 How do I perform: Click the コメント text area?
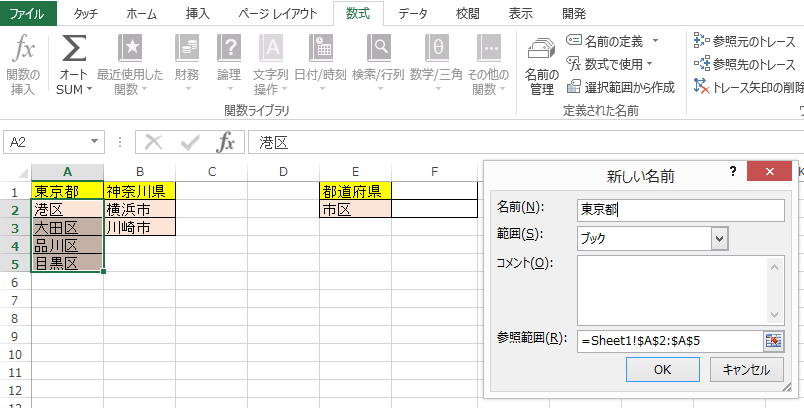[x=672, y=291]
